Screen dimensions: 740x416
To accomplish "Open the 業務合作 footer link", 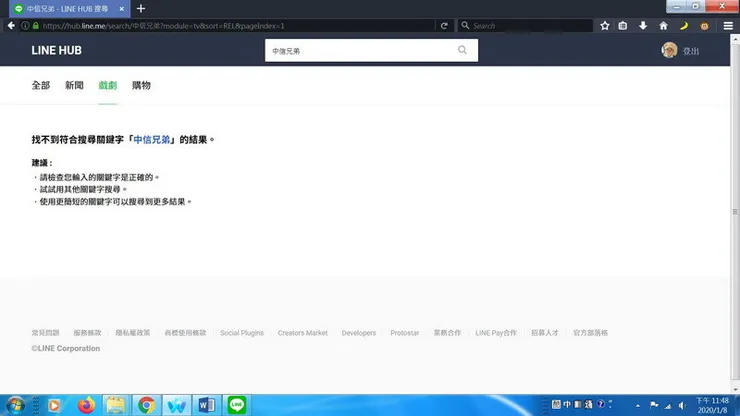I will [x=447, y=333].
